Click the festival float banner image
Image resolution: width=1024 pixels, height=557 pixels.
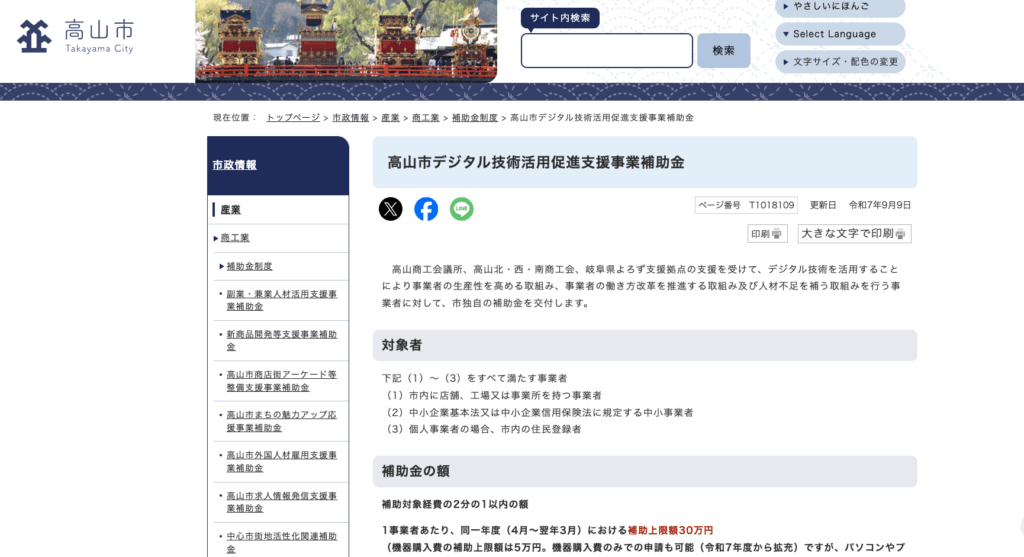click(x=346, y=40)
